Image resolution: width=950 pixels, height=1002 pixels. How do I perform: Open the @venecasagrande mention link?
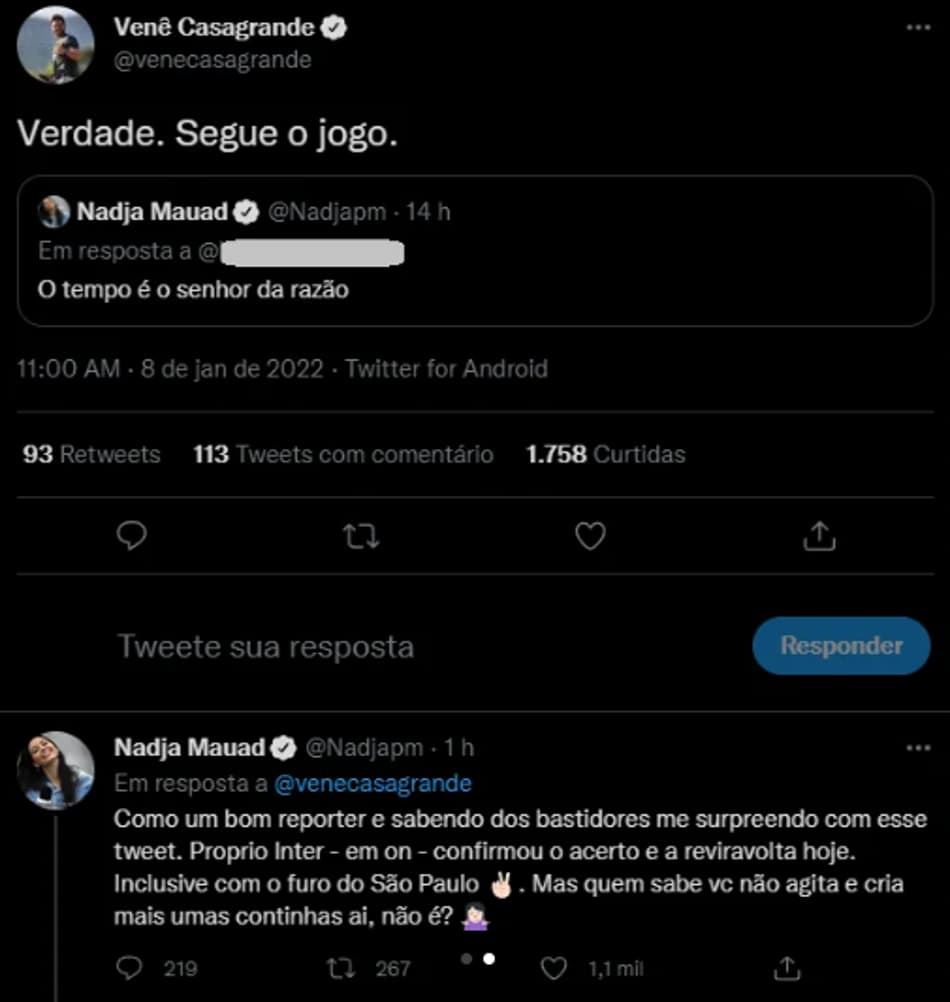tap(371, 782)
